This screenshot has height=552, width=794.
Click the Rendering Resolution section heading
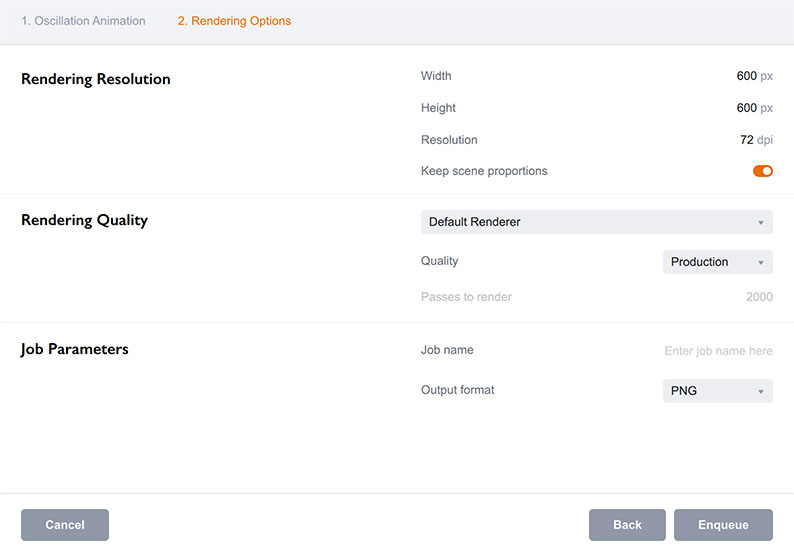pyautogui.click(x=96, y=79)
